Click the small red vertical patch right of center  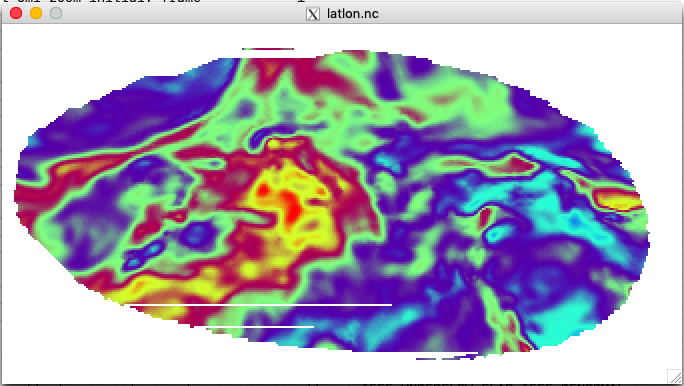484,217
